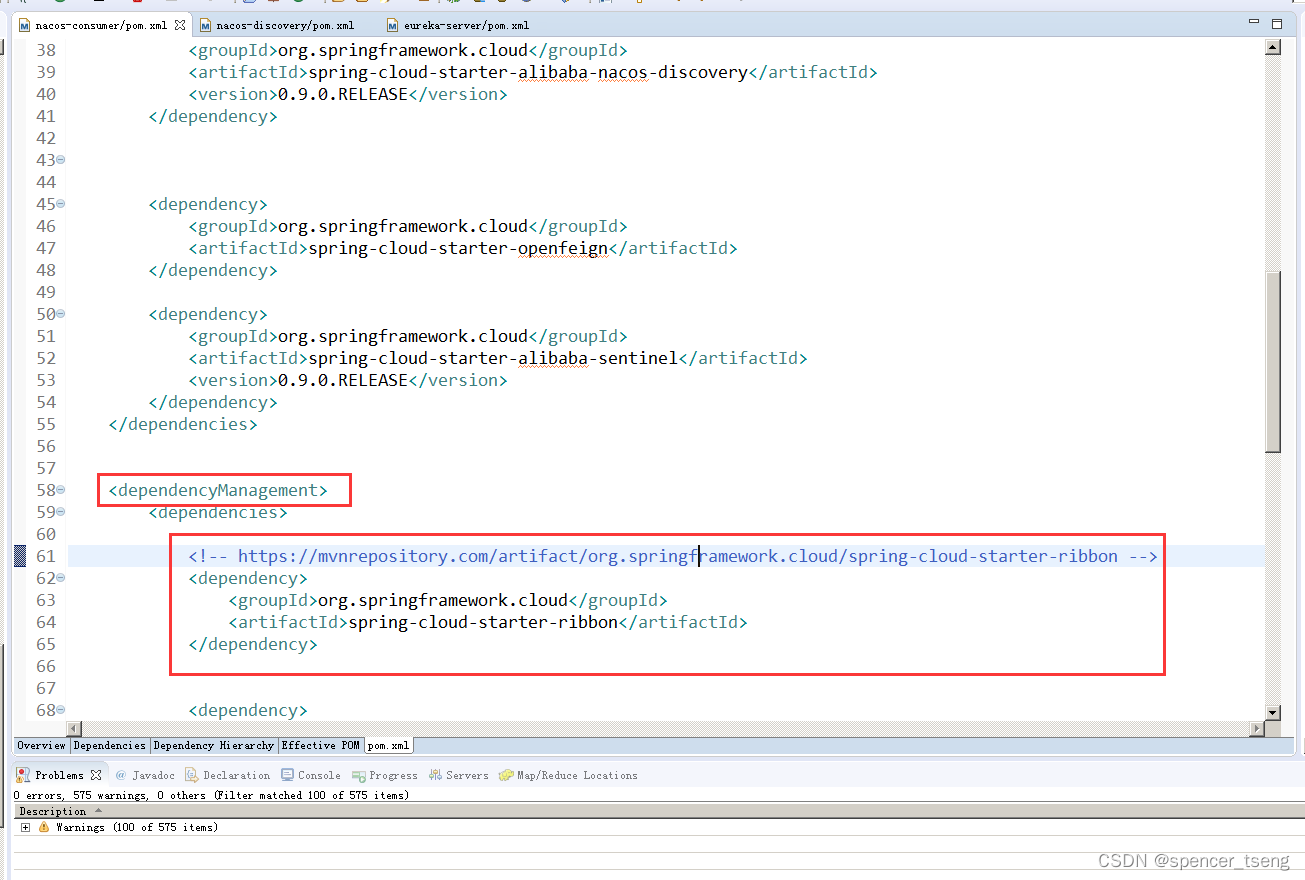1305x880 pixels.
Task: Collapse the fold at line 59
Action: (x=61, y=512)
